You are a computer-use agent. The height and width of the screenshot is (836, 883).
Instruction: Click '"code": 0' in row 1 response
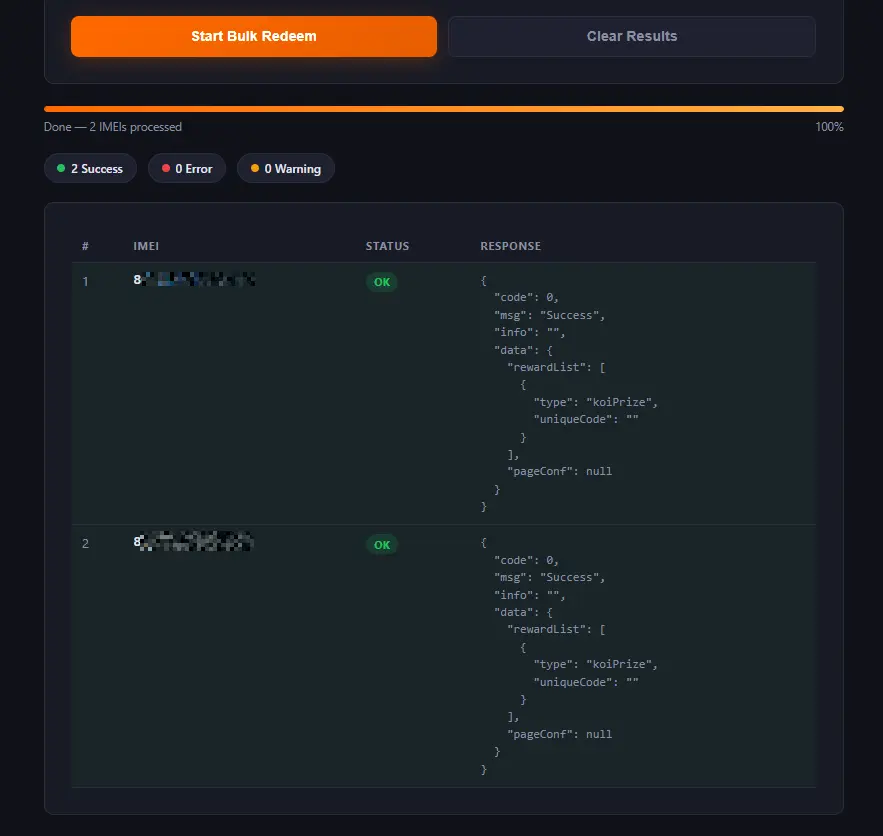526,297
